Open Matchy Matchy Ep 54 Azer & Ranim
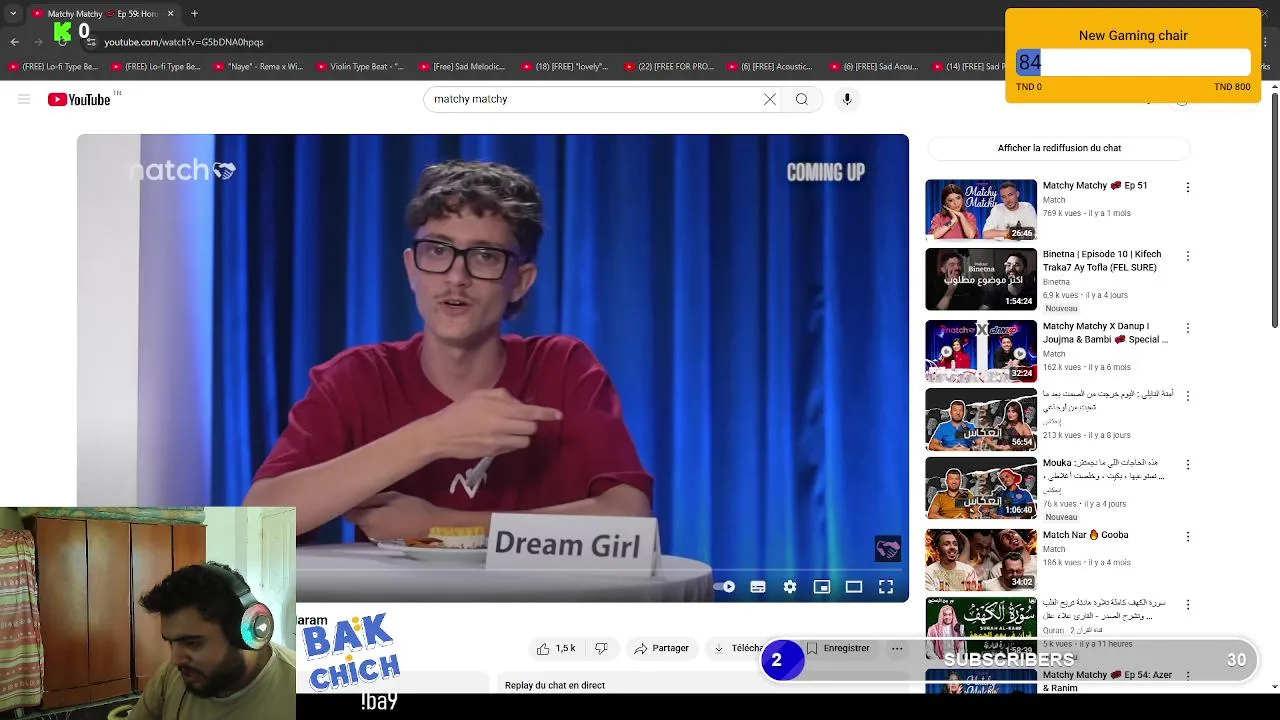Screen dimensions: 1280x720 (1107, 680)
